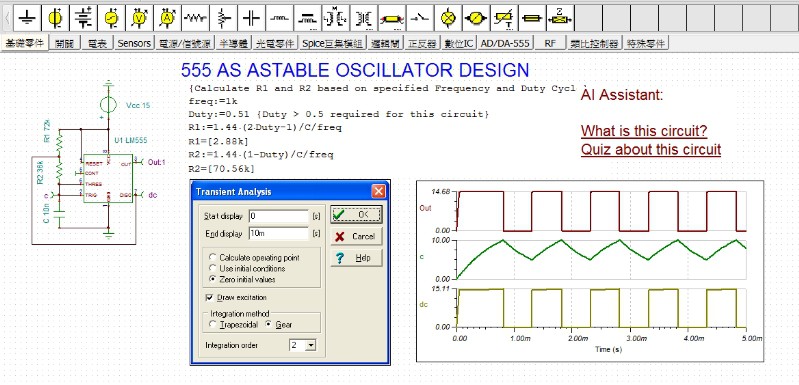Select the Switch component icon

[x=419, y=18]
